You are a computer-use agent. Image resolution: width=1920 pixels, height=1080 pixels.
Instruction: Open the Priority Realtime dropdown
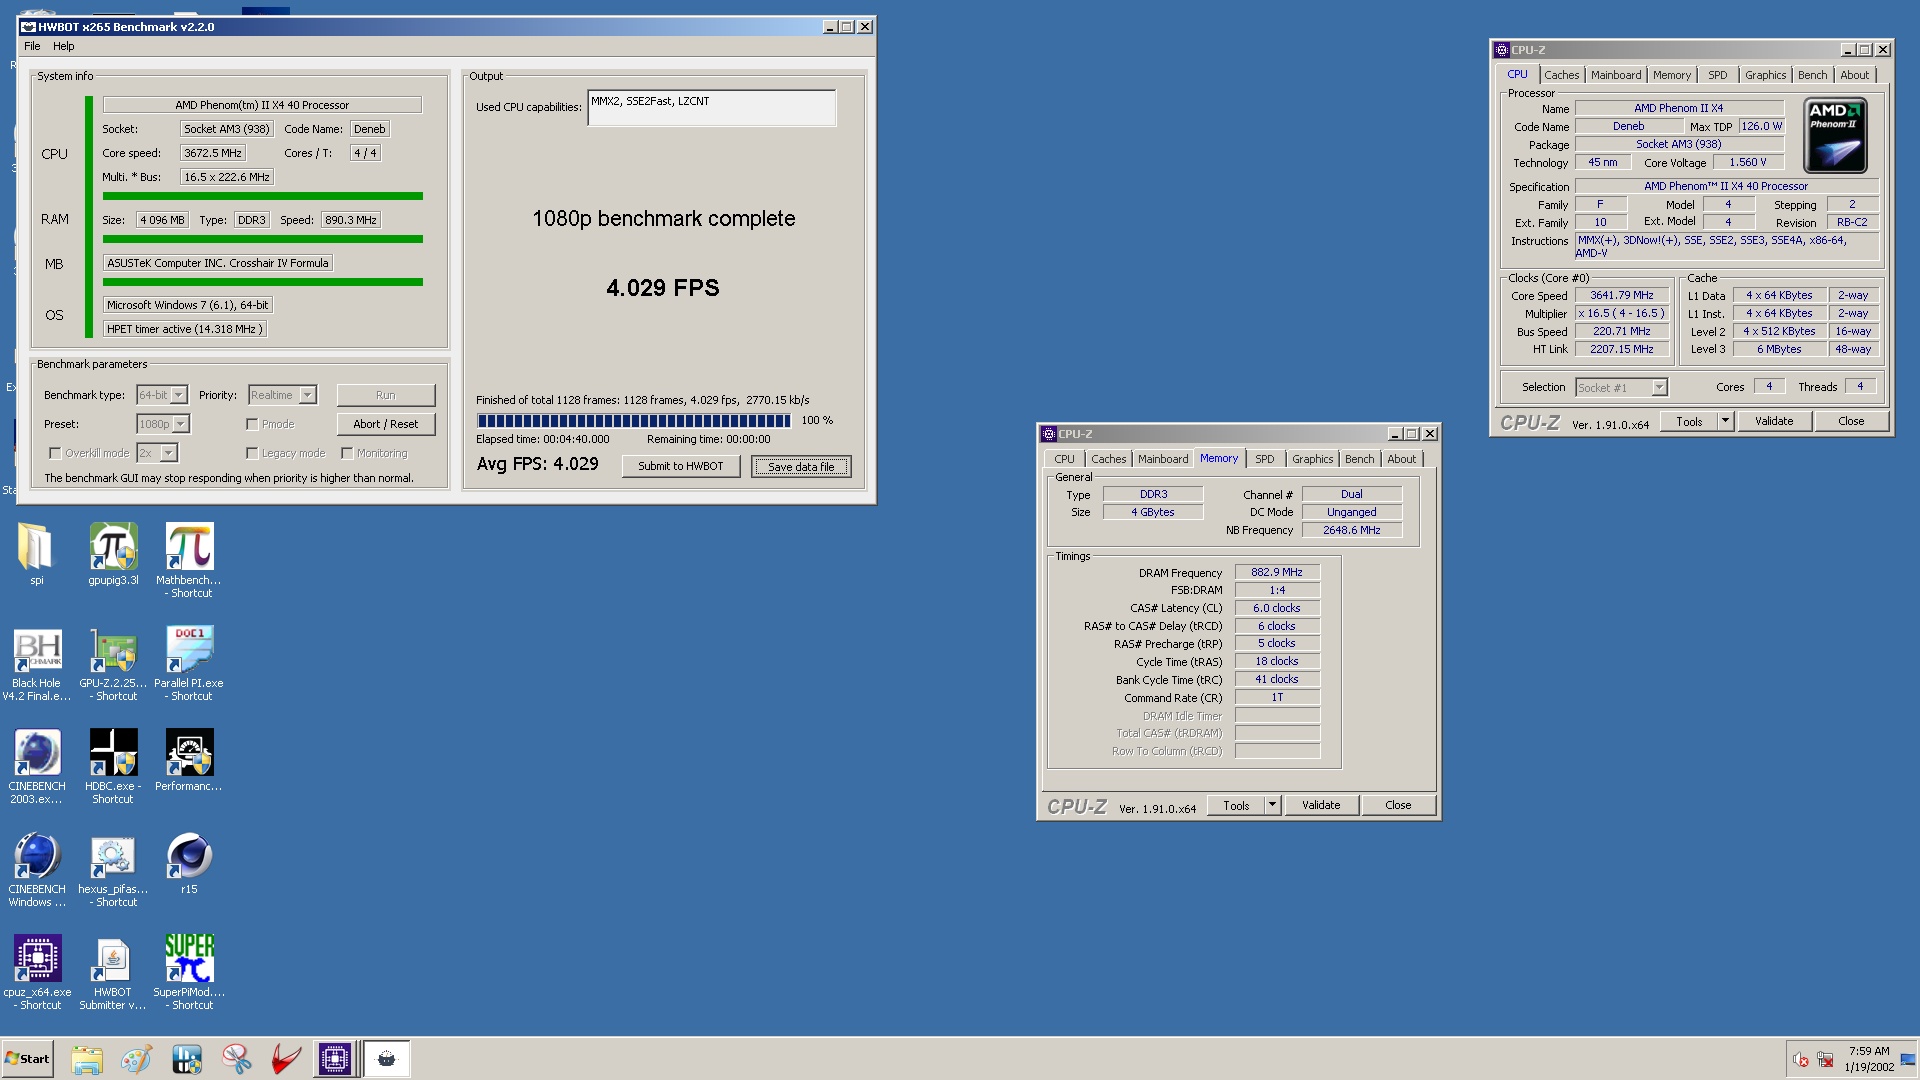(308, 395)
